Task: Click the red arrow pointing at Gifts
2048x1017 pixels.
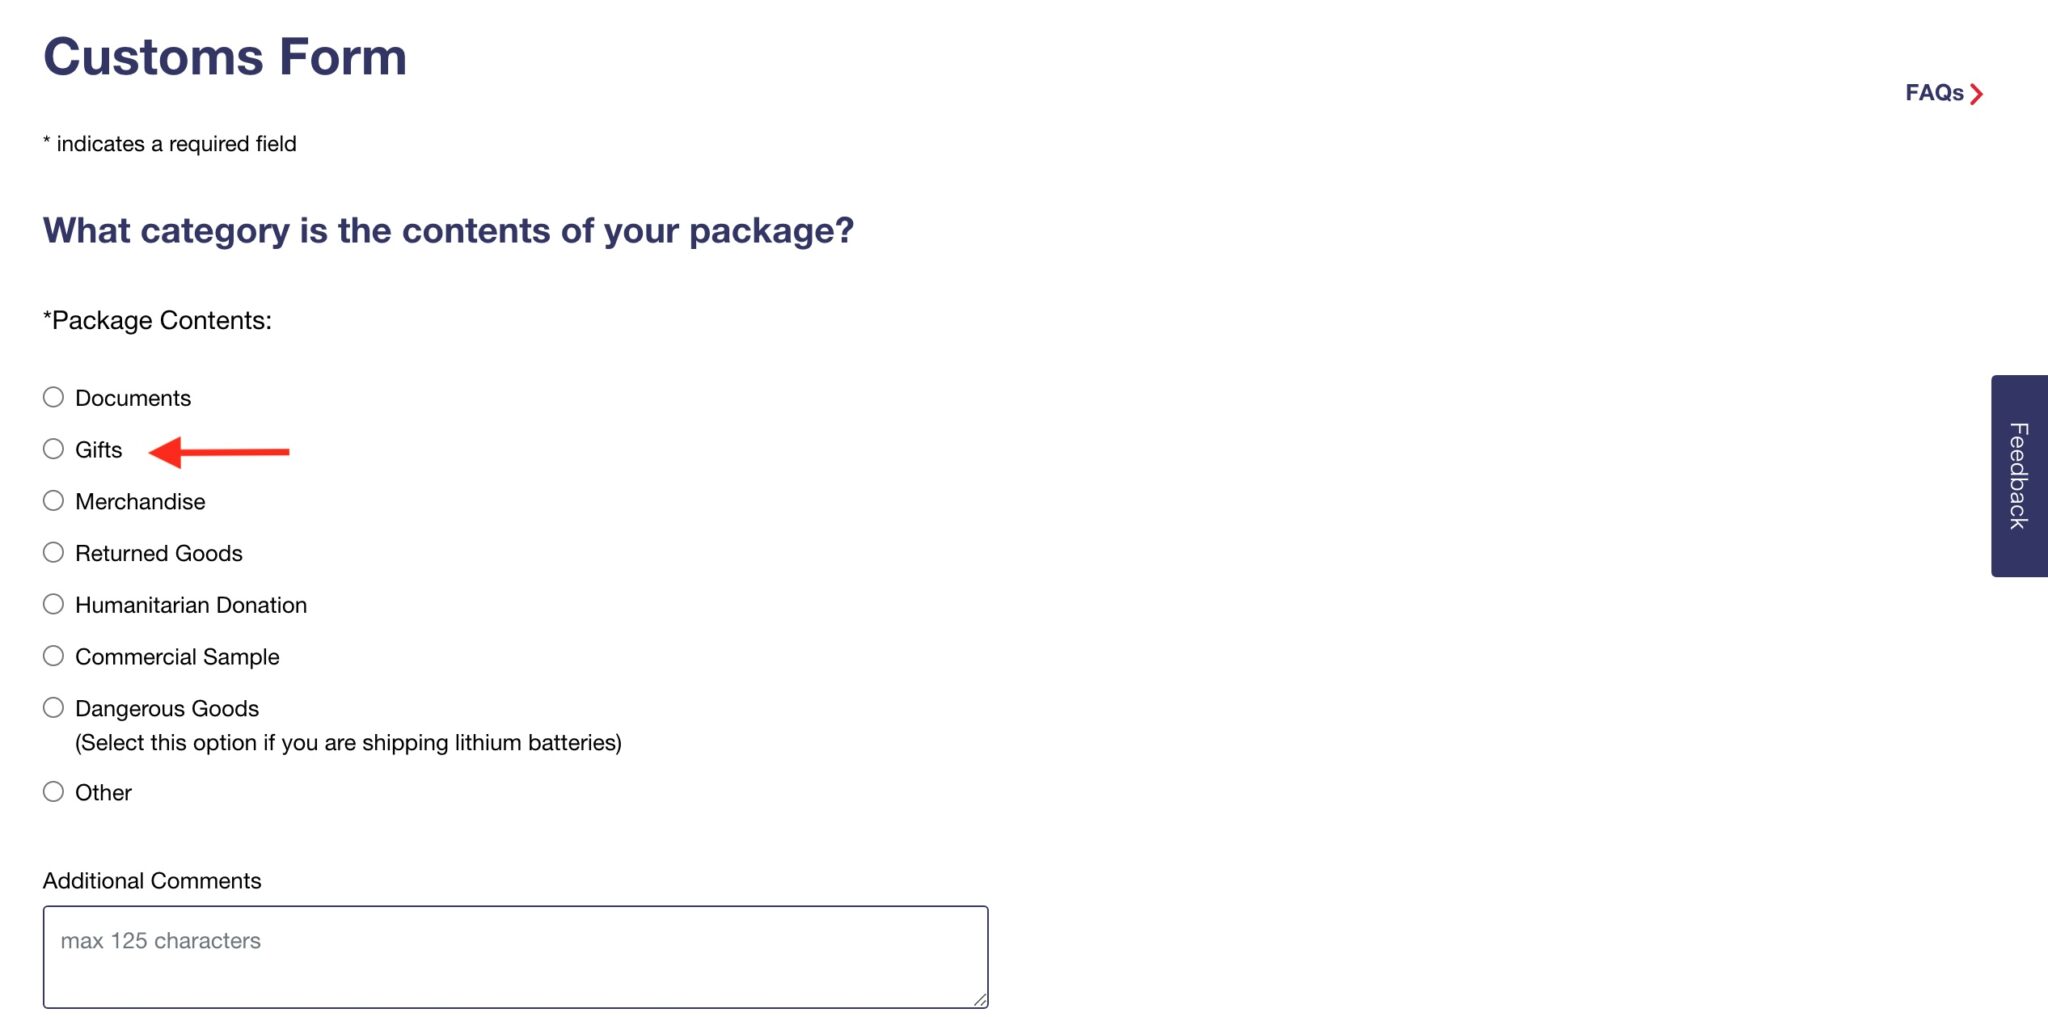Action: coord(219,452)
